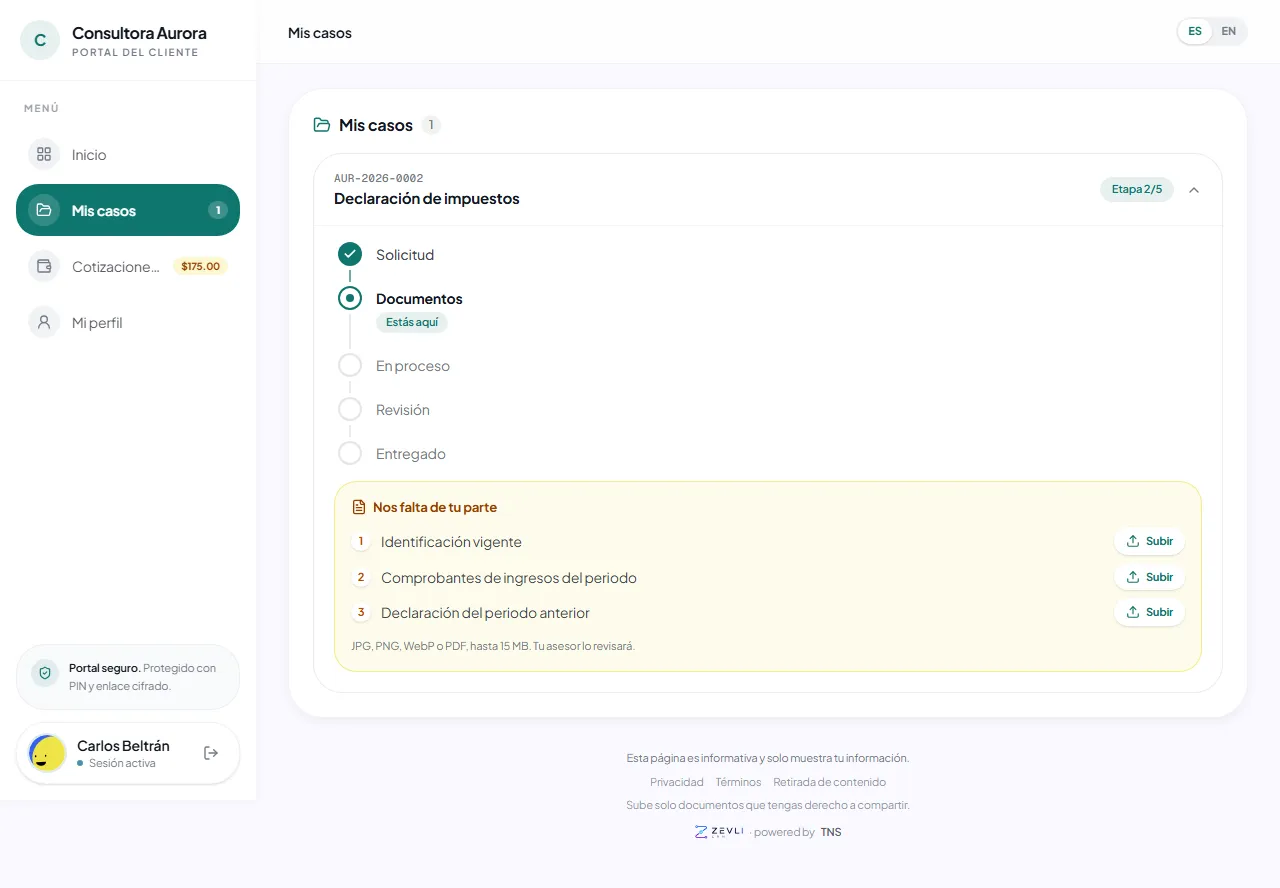Click the Identificación vigente item text
The height and width of the screenshot is (888, 1280).
pos(451,542)
